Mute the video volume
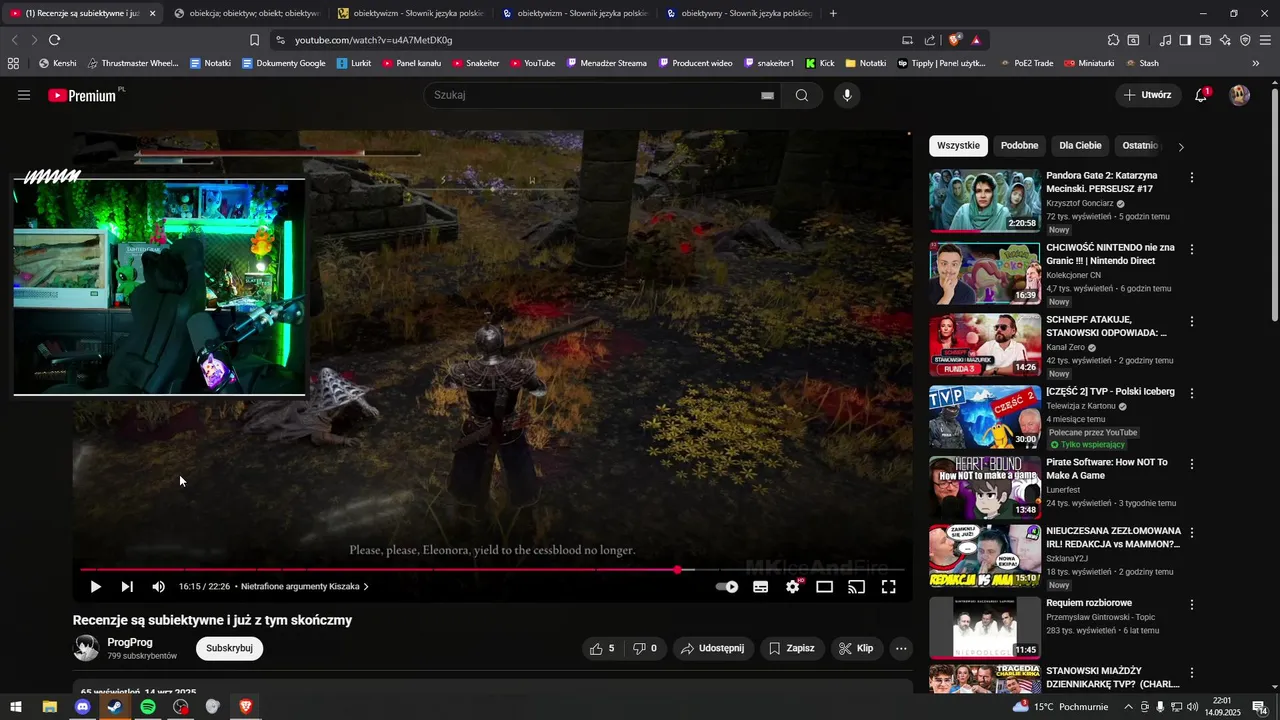The image size is (1280, 720). tap(158, 587)
